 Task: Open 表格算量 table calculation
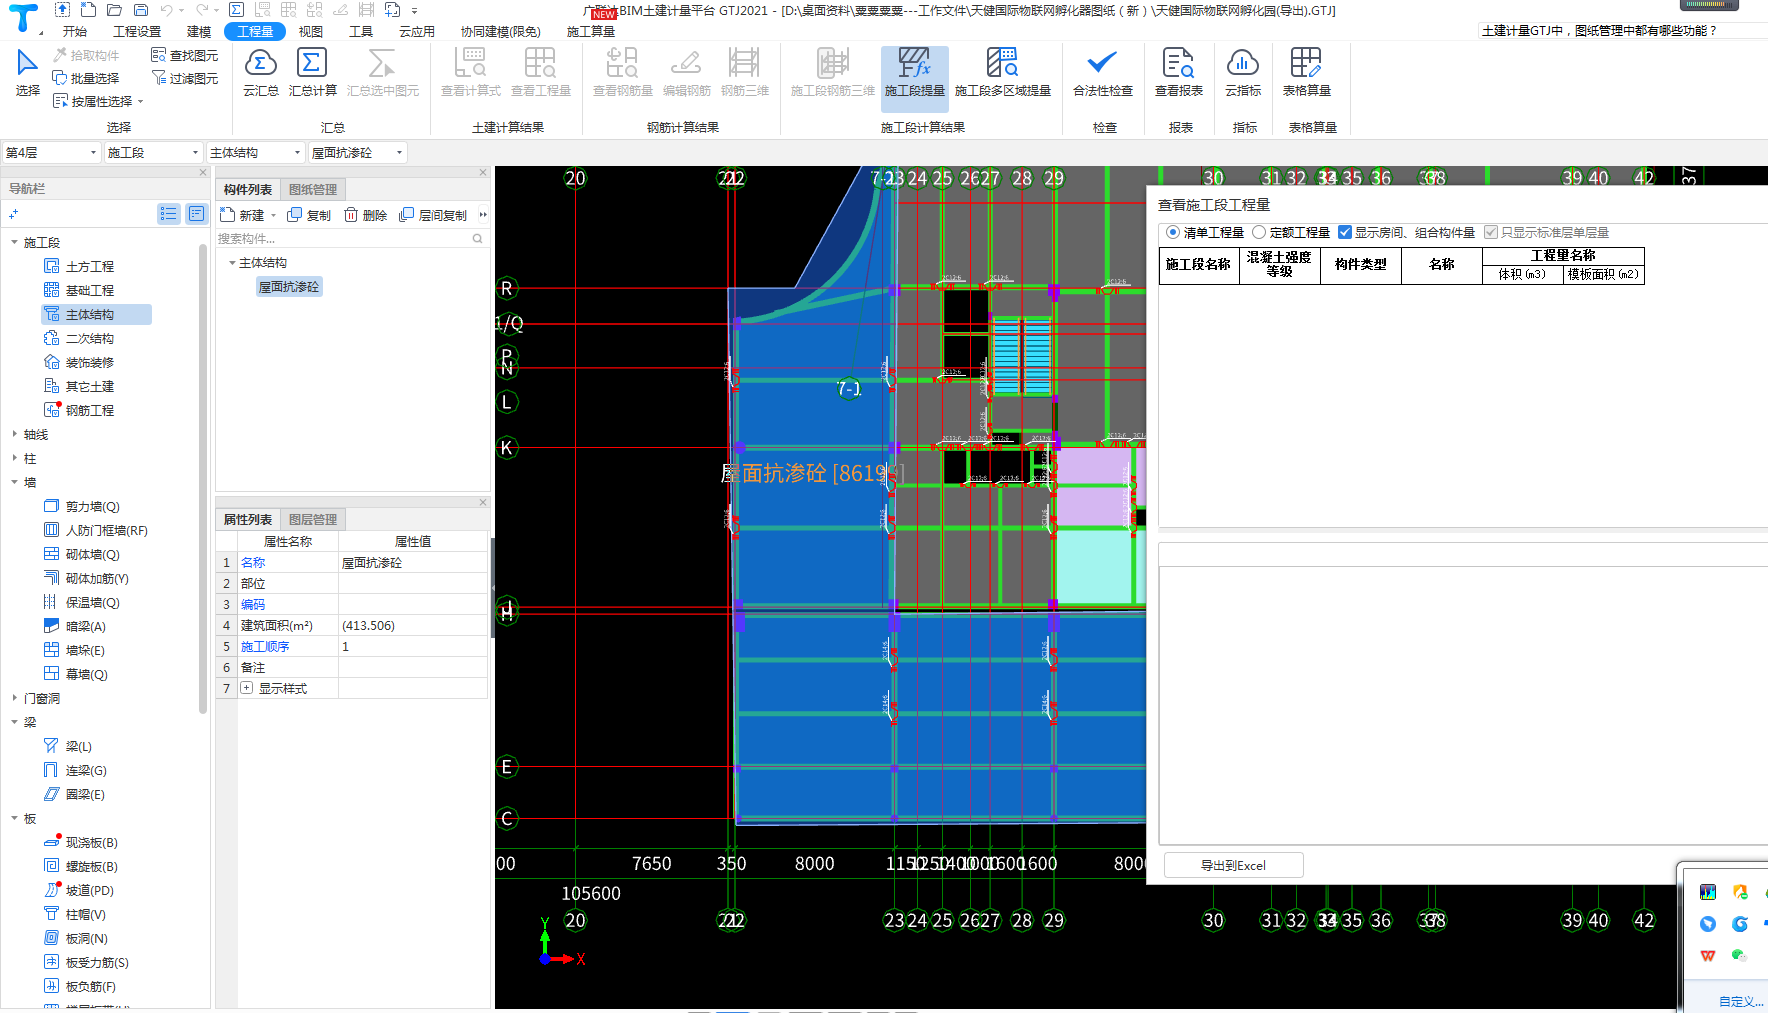pos(1306,73)
